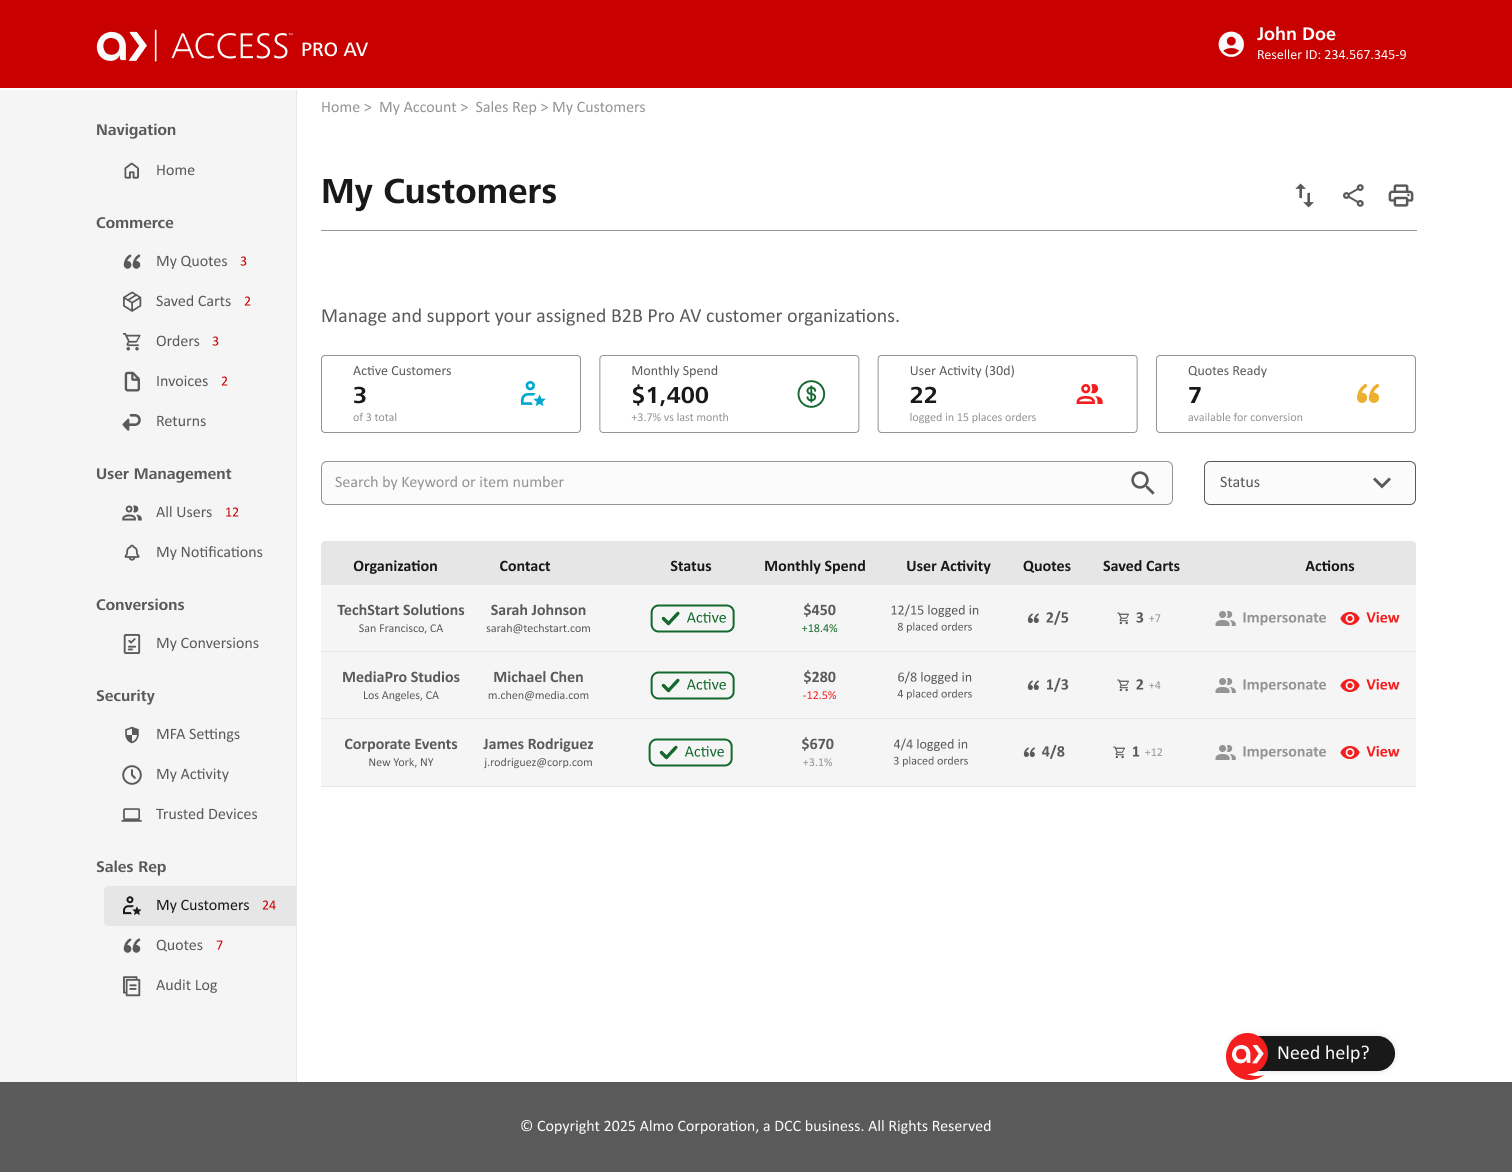Click the Home house icon in sidebar
Viewport: 1512px width, 1172px height.
[132, 171]
